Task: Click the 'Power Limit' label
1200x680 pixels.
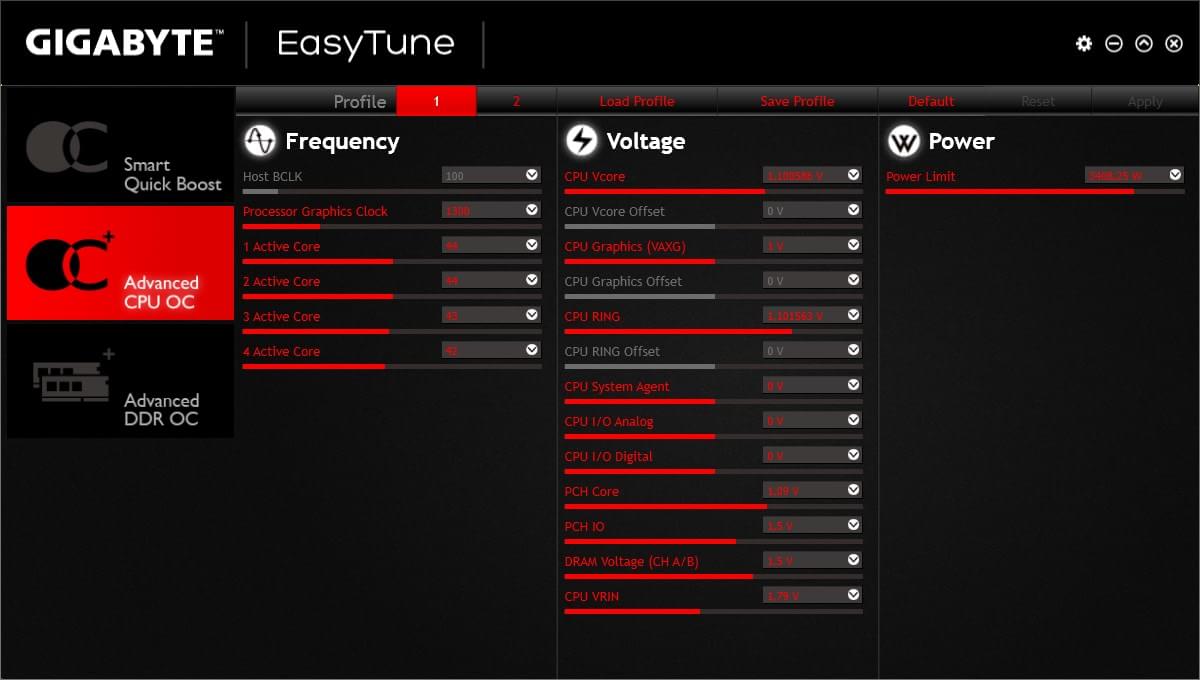Action: [x=920, y=176]
